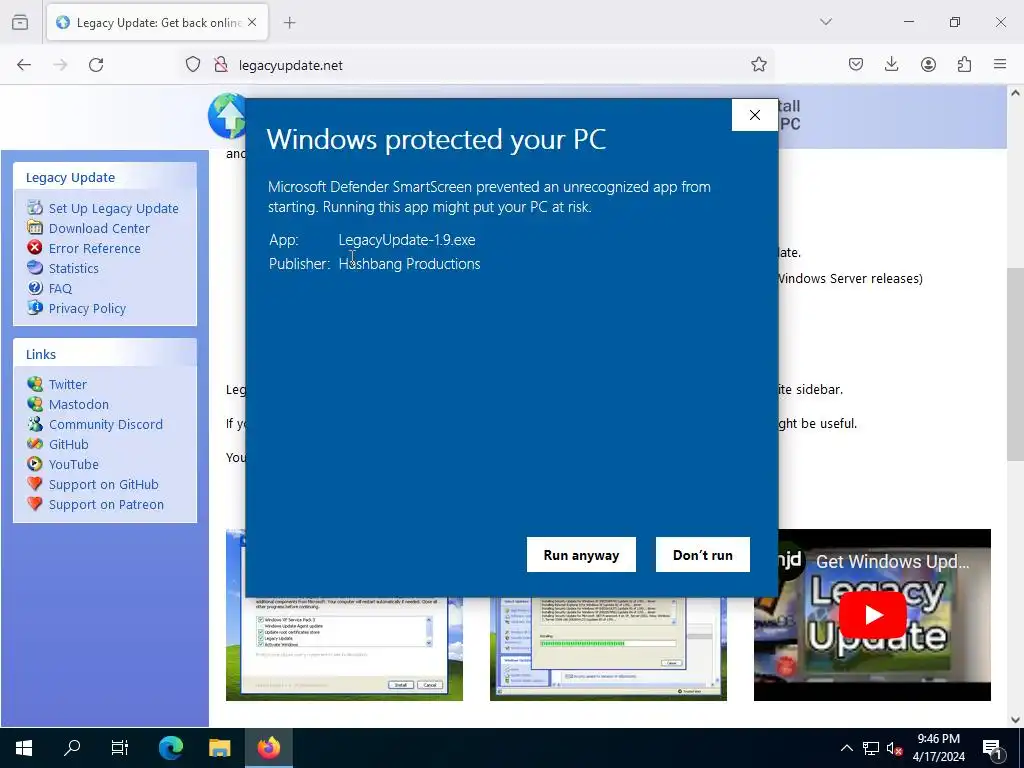Open Task View on taskbar
Screen dimensions: 1024x768
click(x=120, y=748)
